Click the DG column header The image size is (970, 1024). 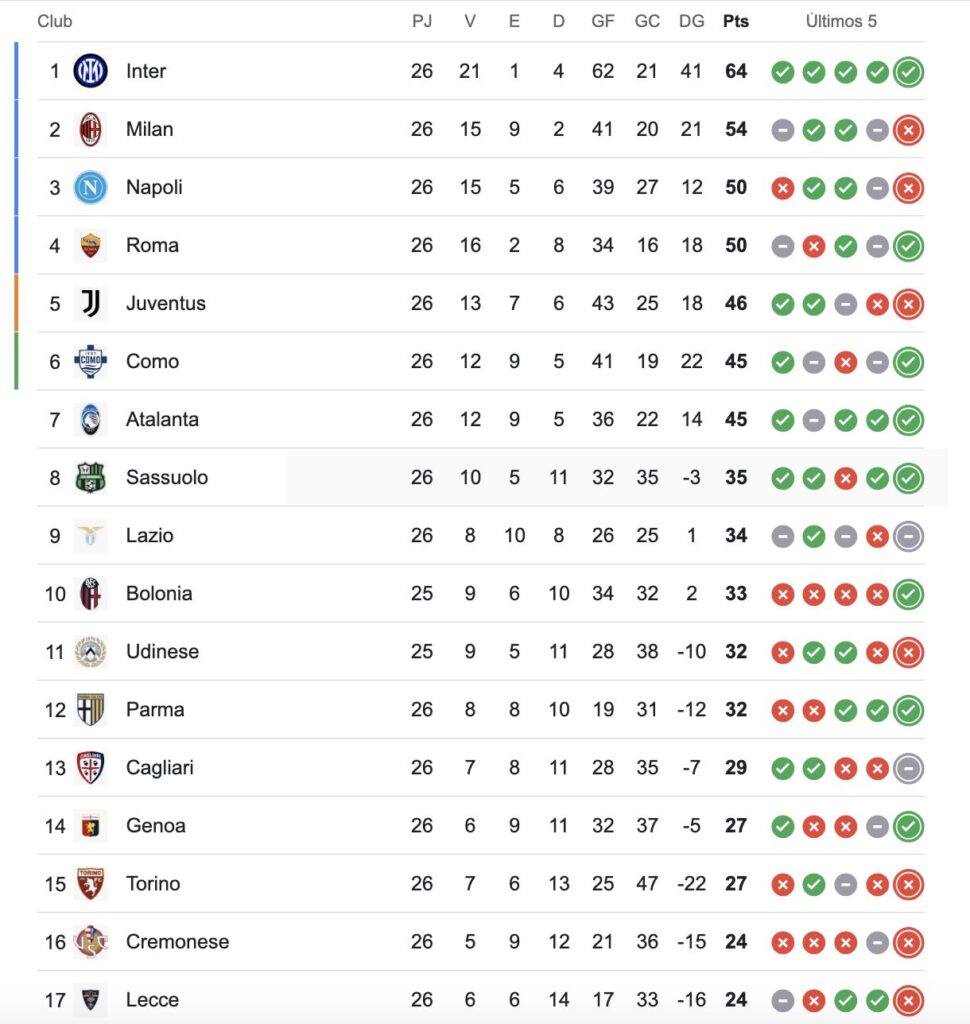(x=691, y=21)
